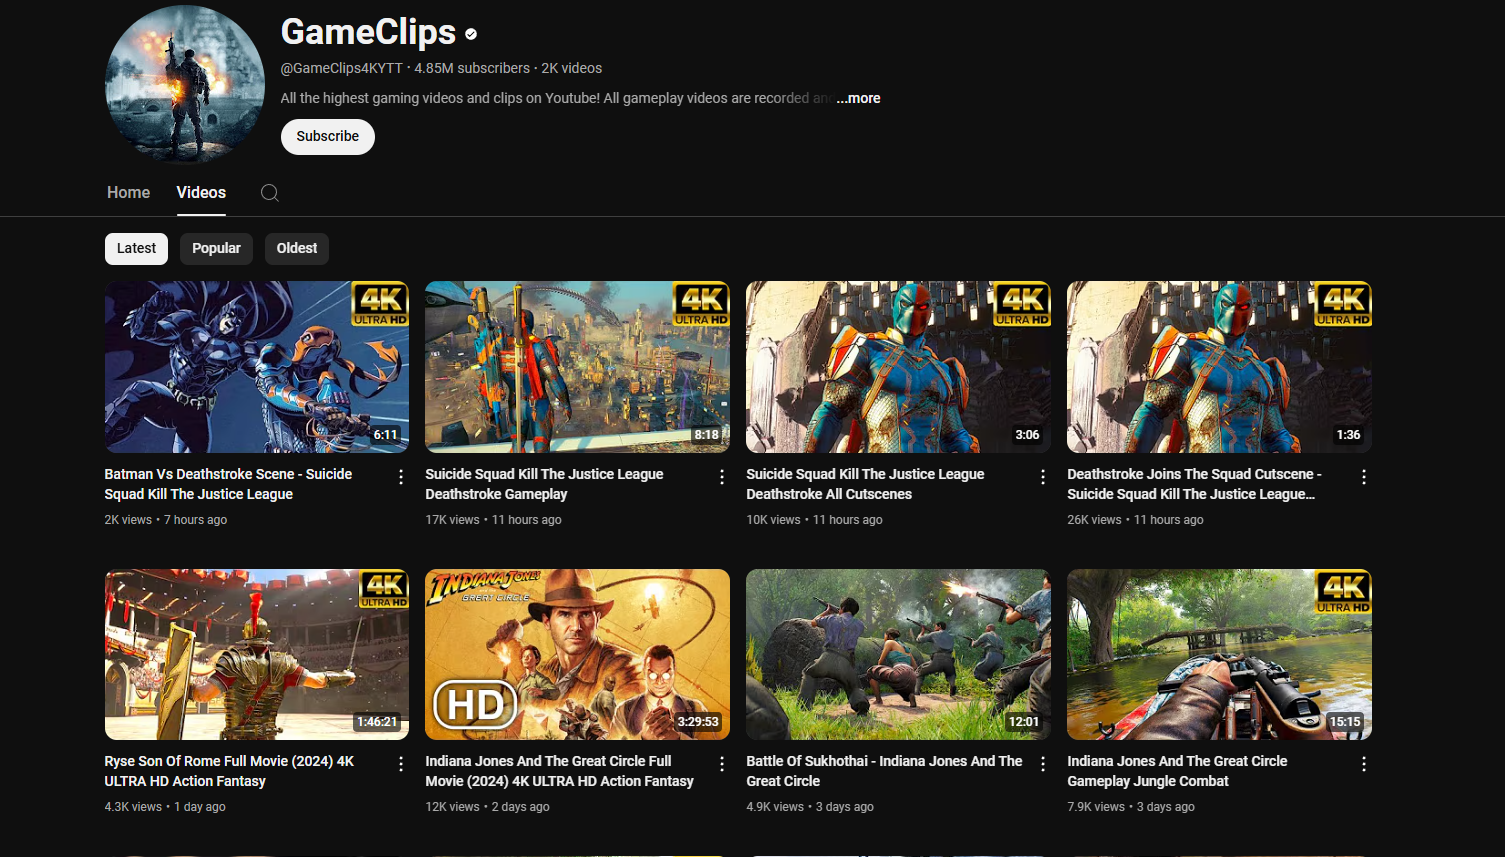Switch to the Home tab
Viewport: 1505px width, 857px height.
pyautogui.click(x=128, y=193)
